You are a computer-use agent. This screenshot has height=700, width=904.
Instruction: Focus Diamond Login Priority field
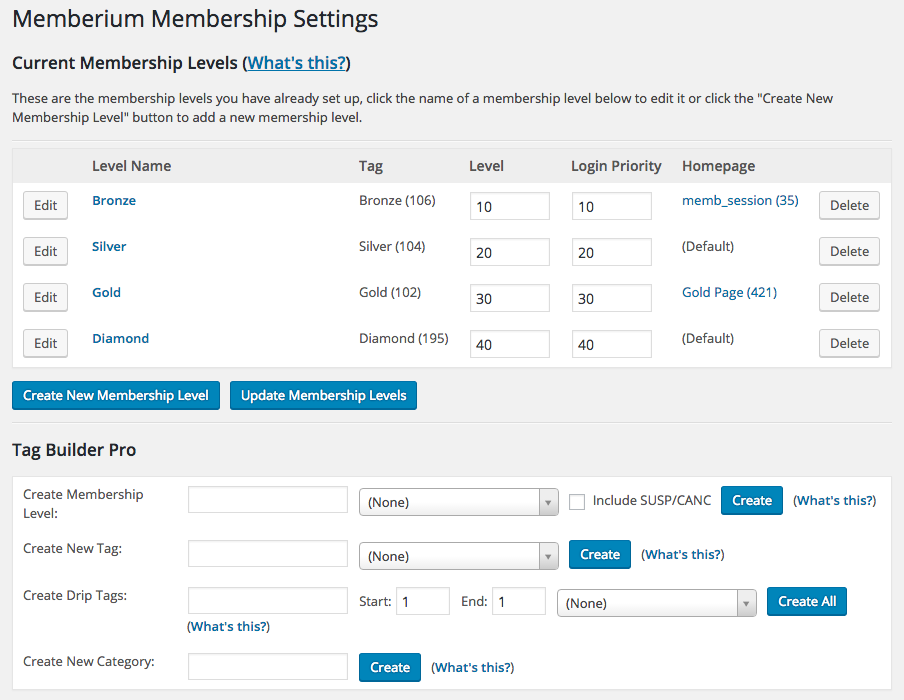(x=612, y=344)
